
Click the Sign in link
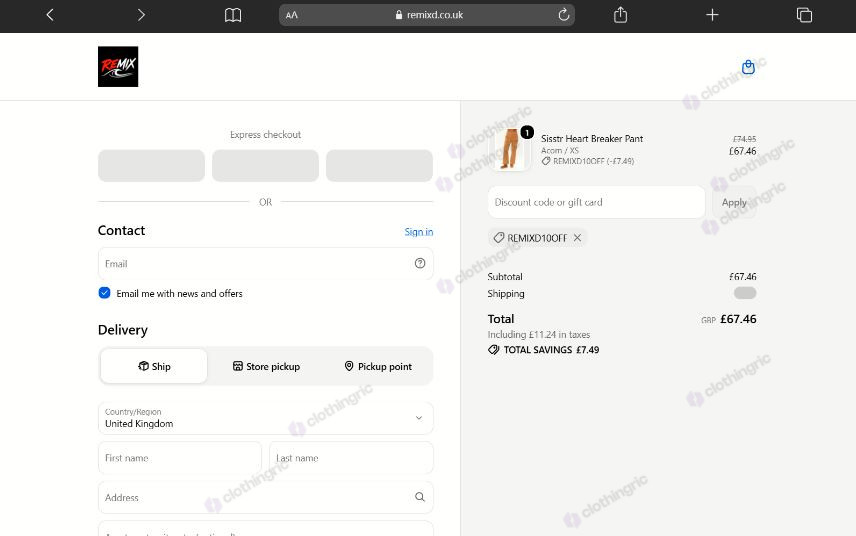[419, 232]
